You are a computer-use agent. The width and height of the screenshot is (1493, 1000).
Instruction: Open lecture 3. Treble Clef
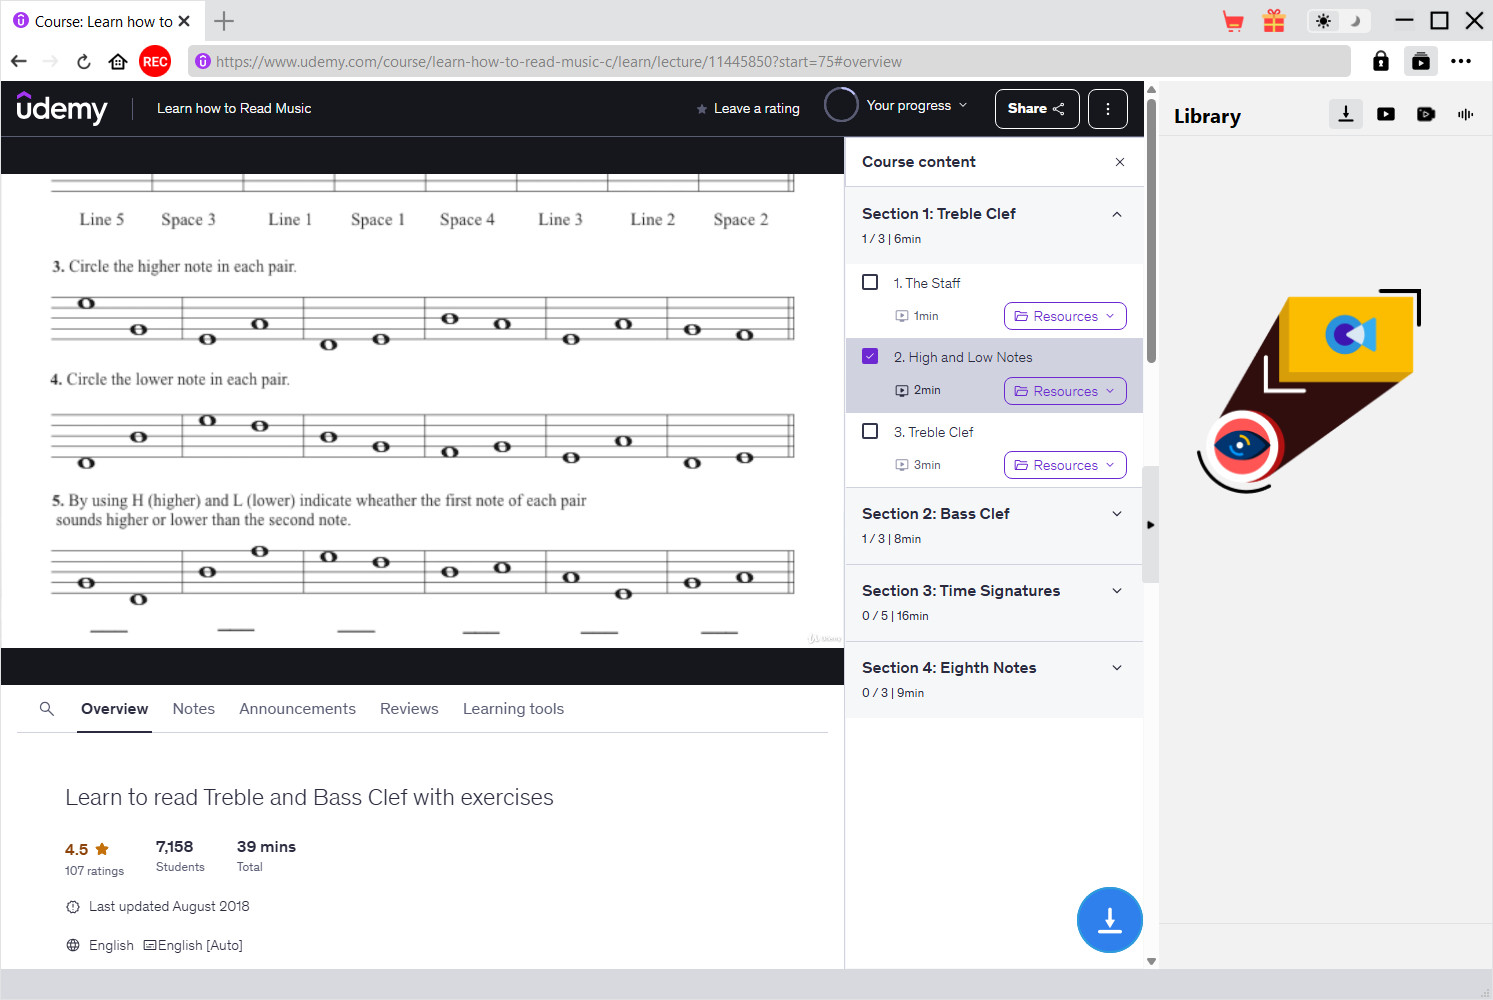(x=933, y=432)
